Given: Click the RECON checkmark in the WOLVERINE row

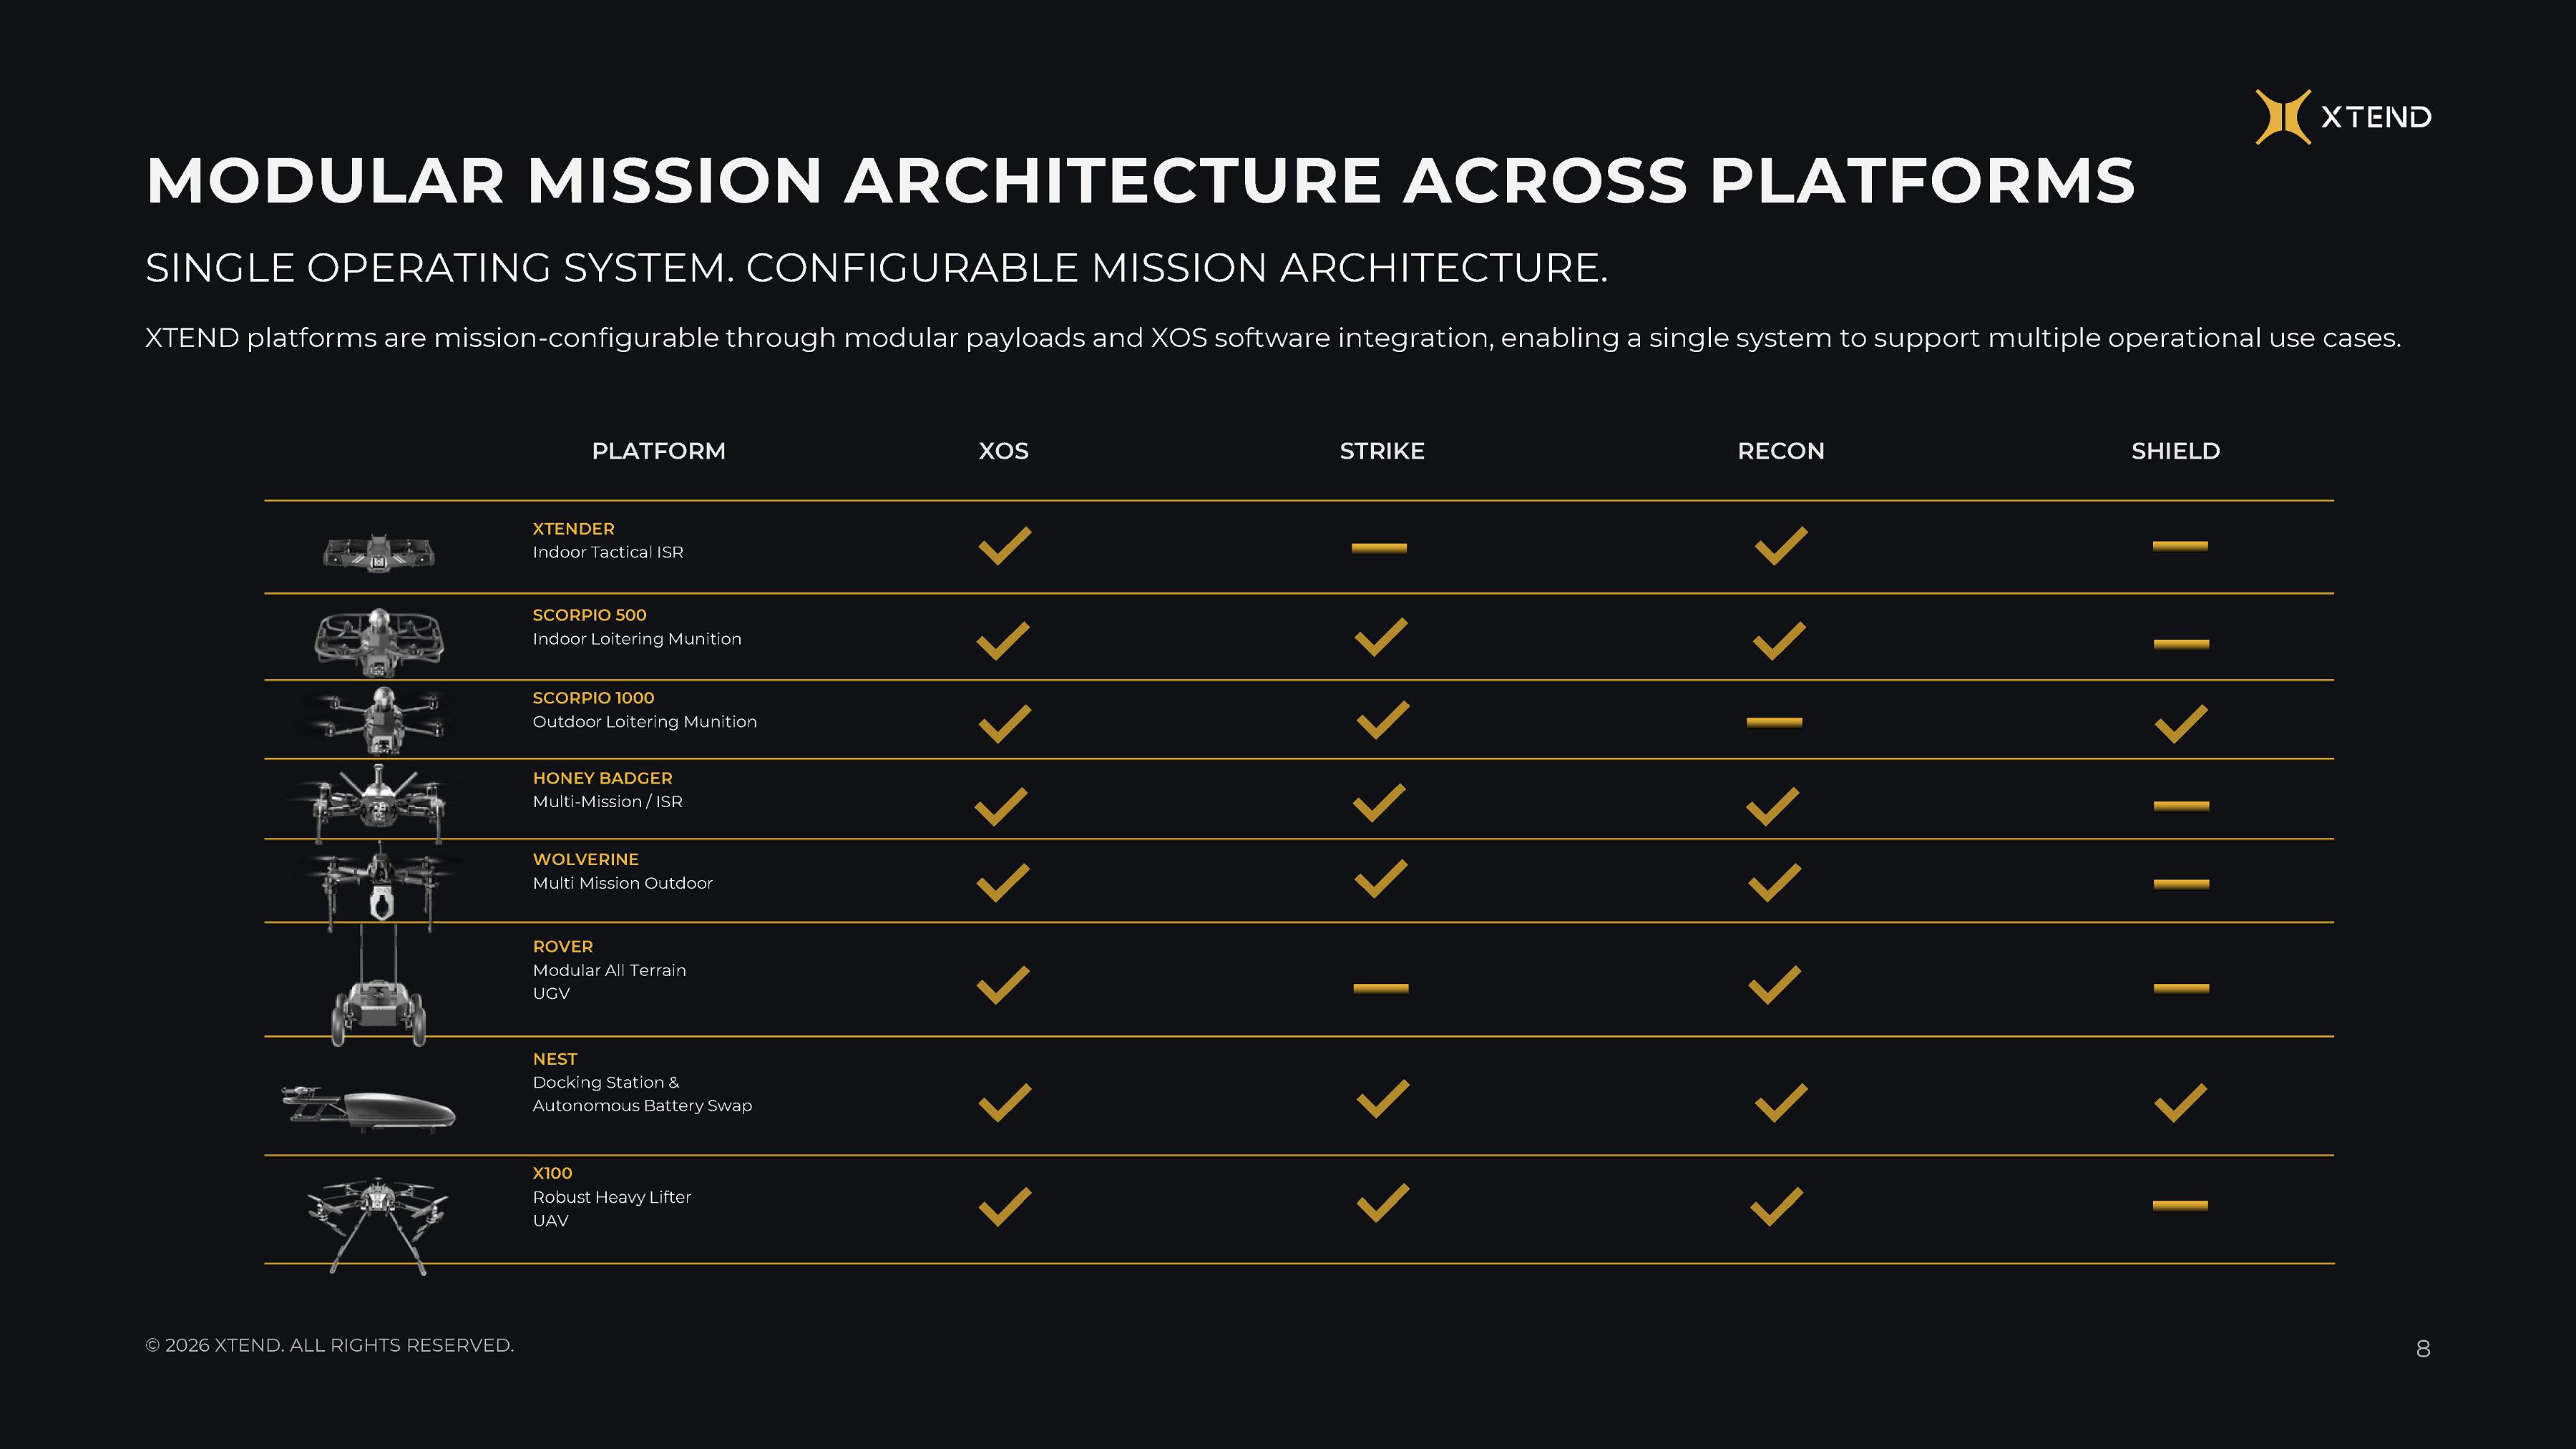Looking at the screenshot, I should tap(1775, 883).
